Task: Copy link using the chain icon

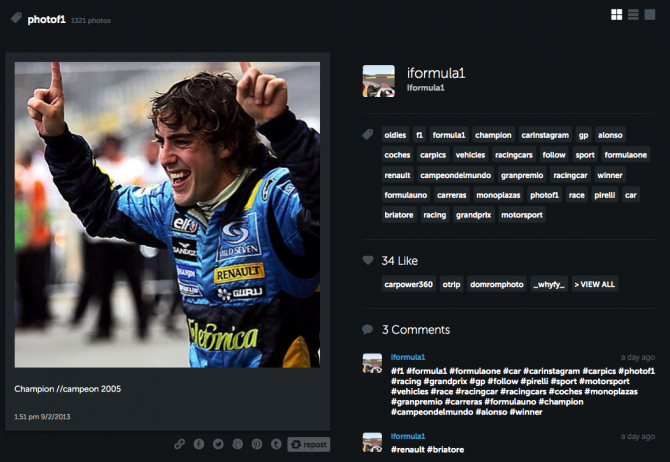Action: 179,444
